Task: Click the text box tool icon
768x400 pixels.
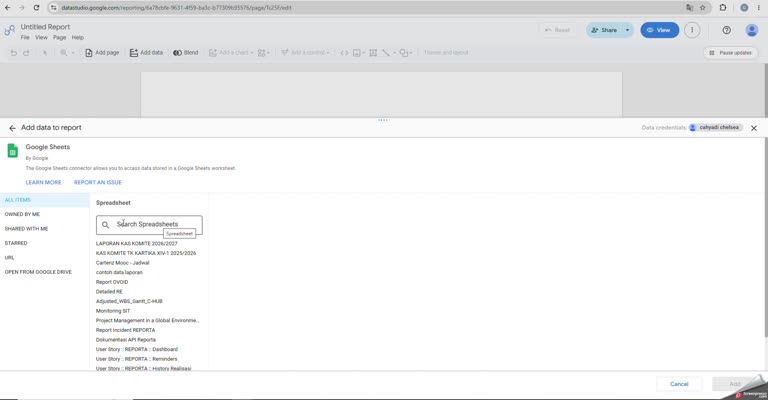Action: [x=373, y=53]
